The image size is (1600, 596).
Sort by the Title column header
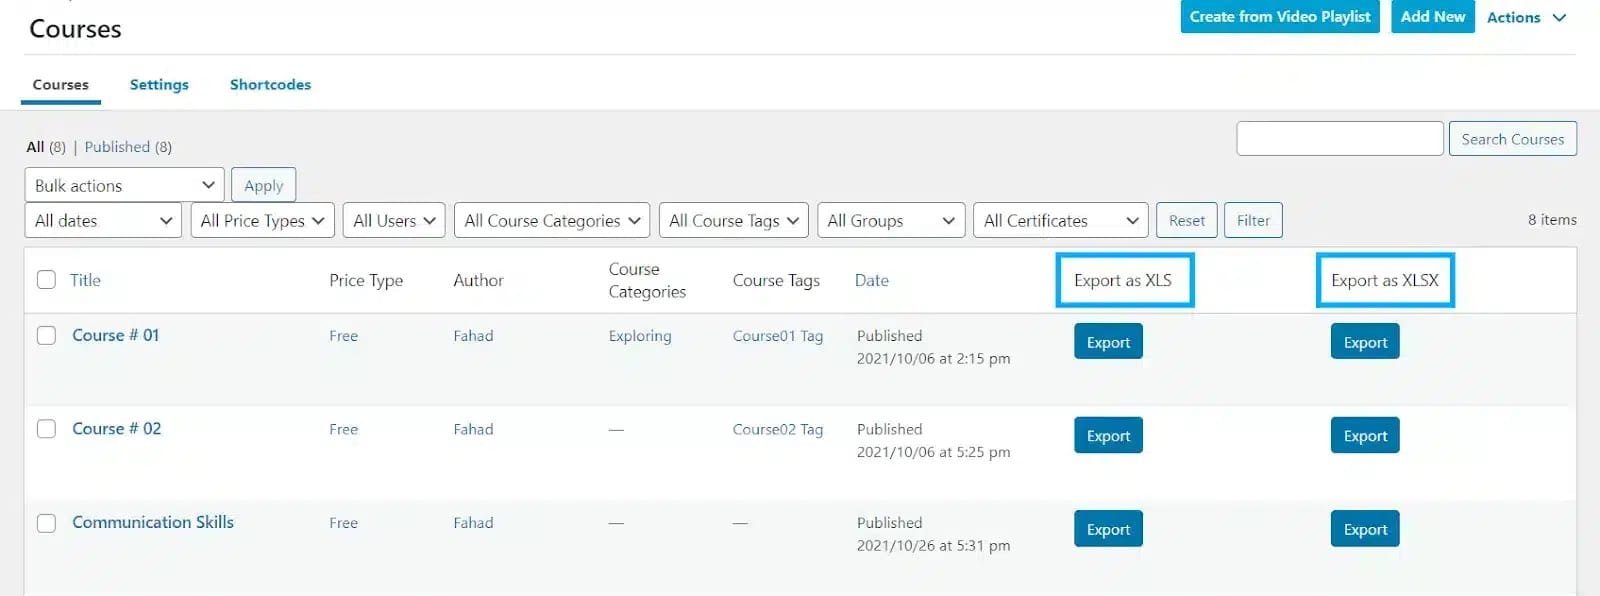(x=85, y=280)
